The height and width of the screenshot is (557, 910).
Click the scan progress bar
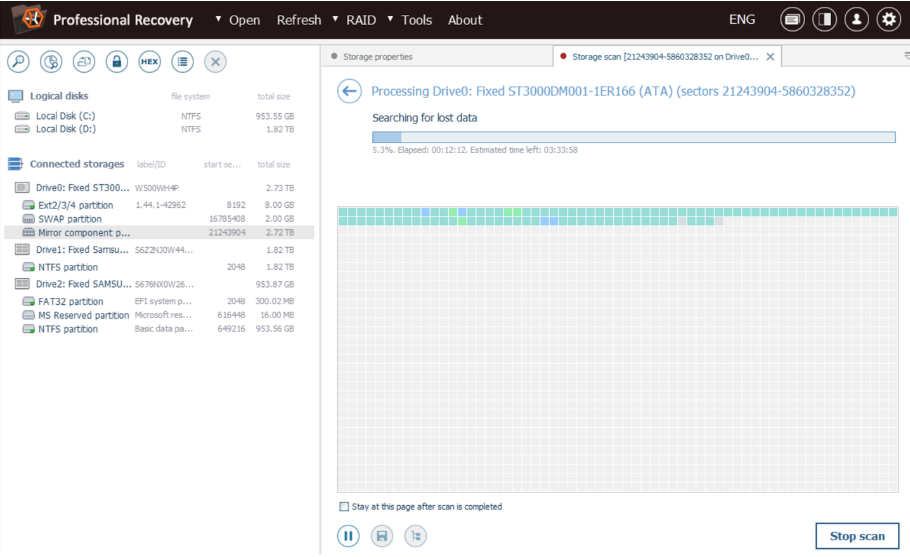pyautogui.click(x=633, y=137)
